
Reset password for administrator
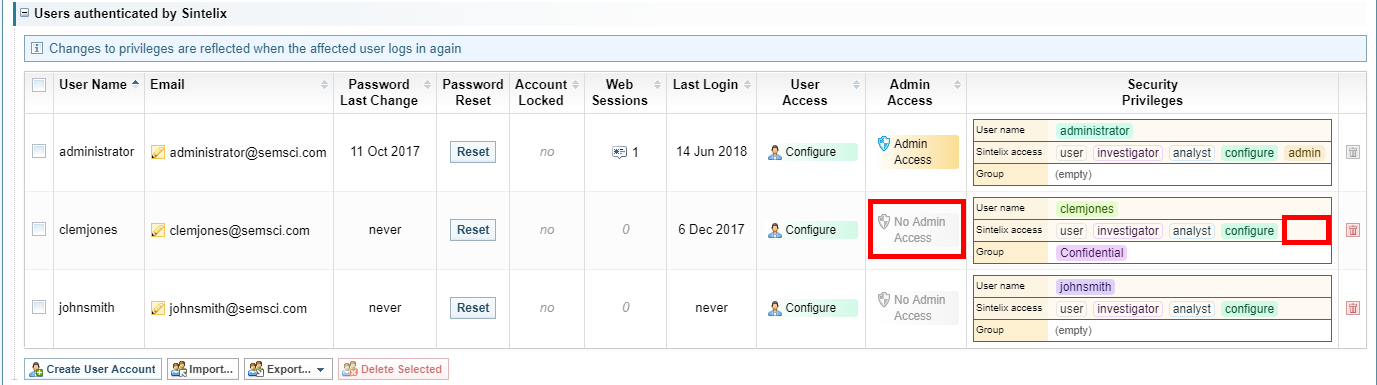pyautogui.click(x=473, y=152)
